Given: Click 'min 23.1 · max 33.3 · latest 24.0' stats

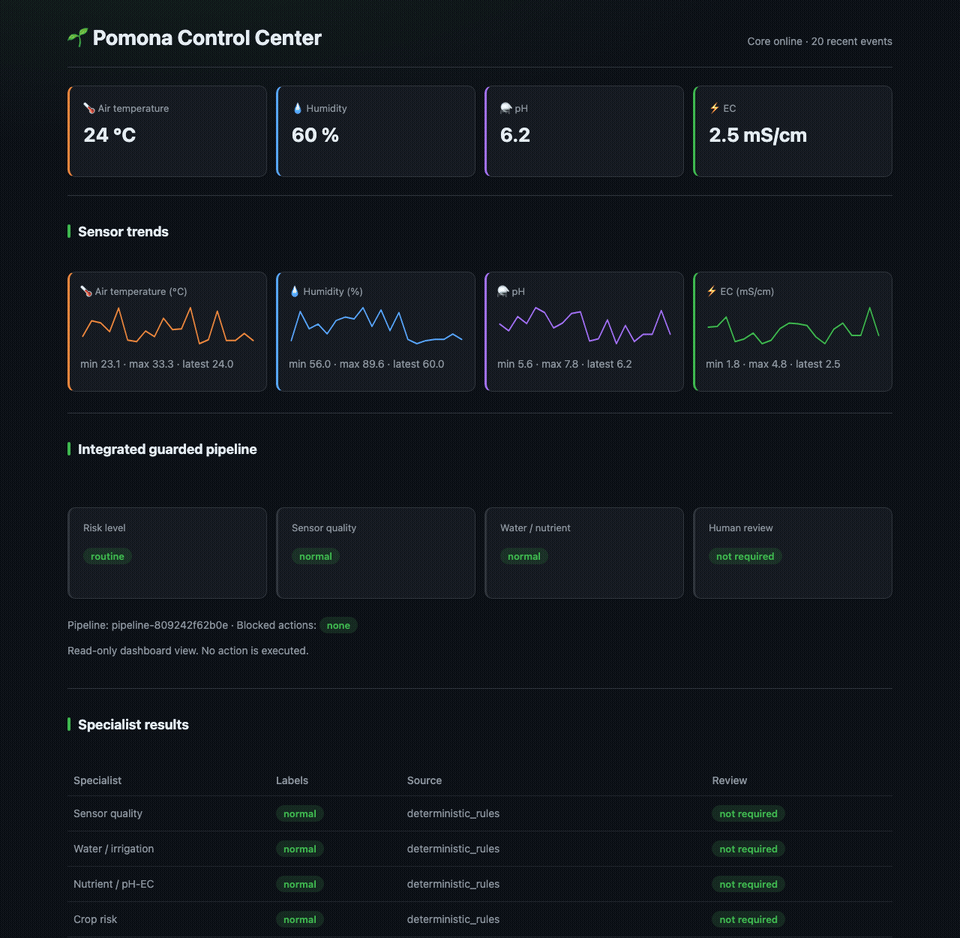Looking at the screenshot, I should (157, 364).
